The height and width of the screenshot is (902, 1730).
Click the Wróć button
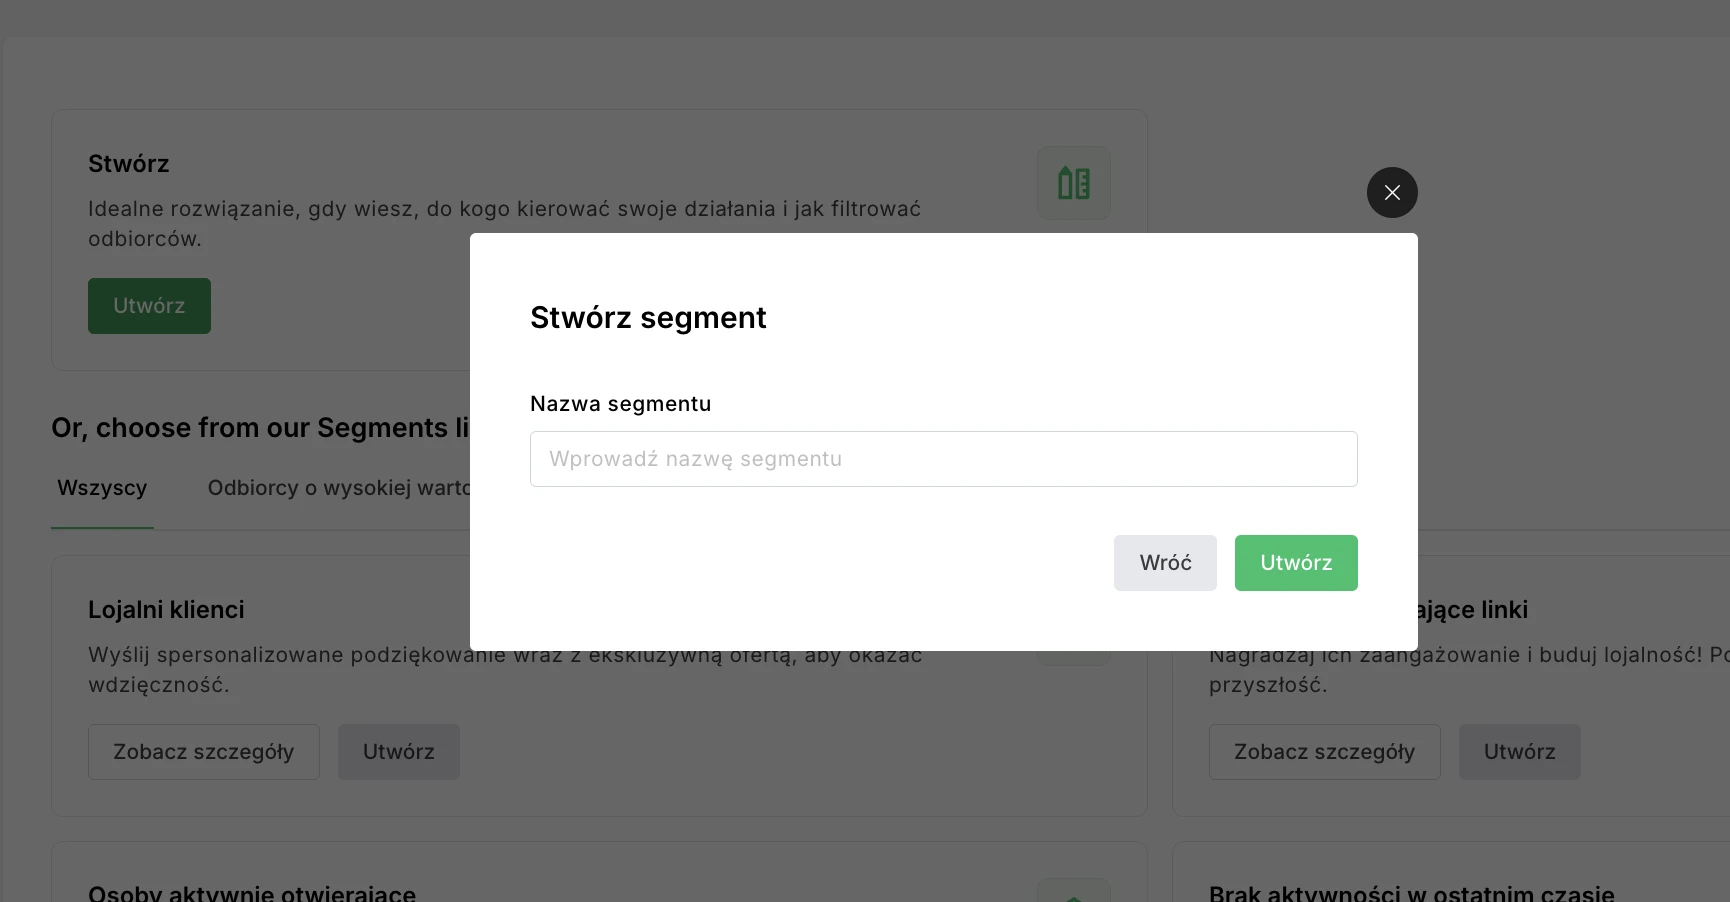coord(1164,562)
